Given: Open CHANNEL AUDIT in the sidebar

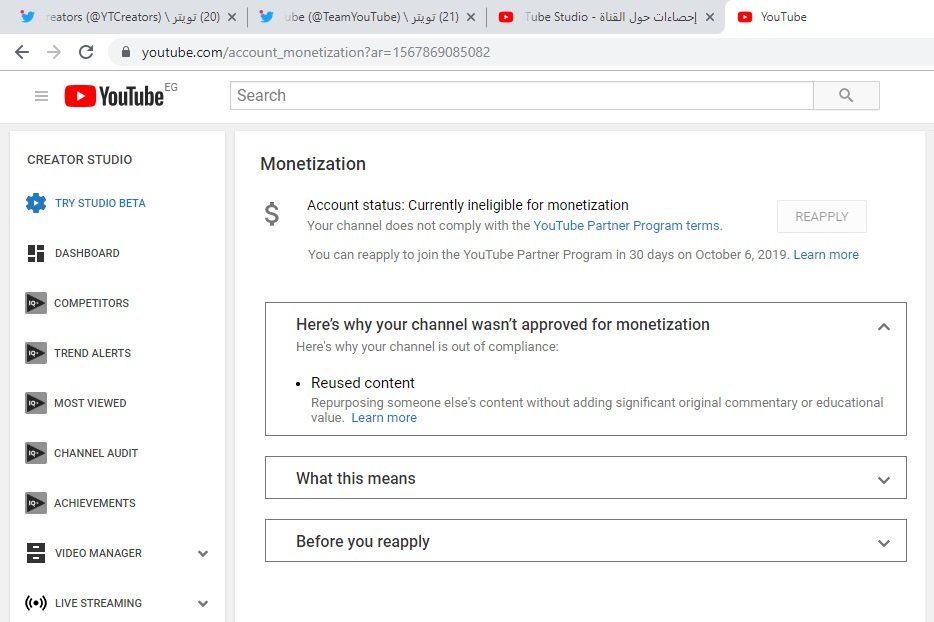Looking at the screenshot, I should 96,453.
